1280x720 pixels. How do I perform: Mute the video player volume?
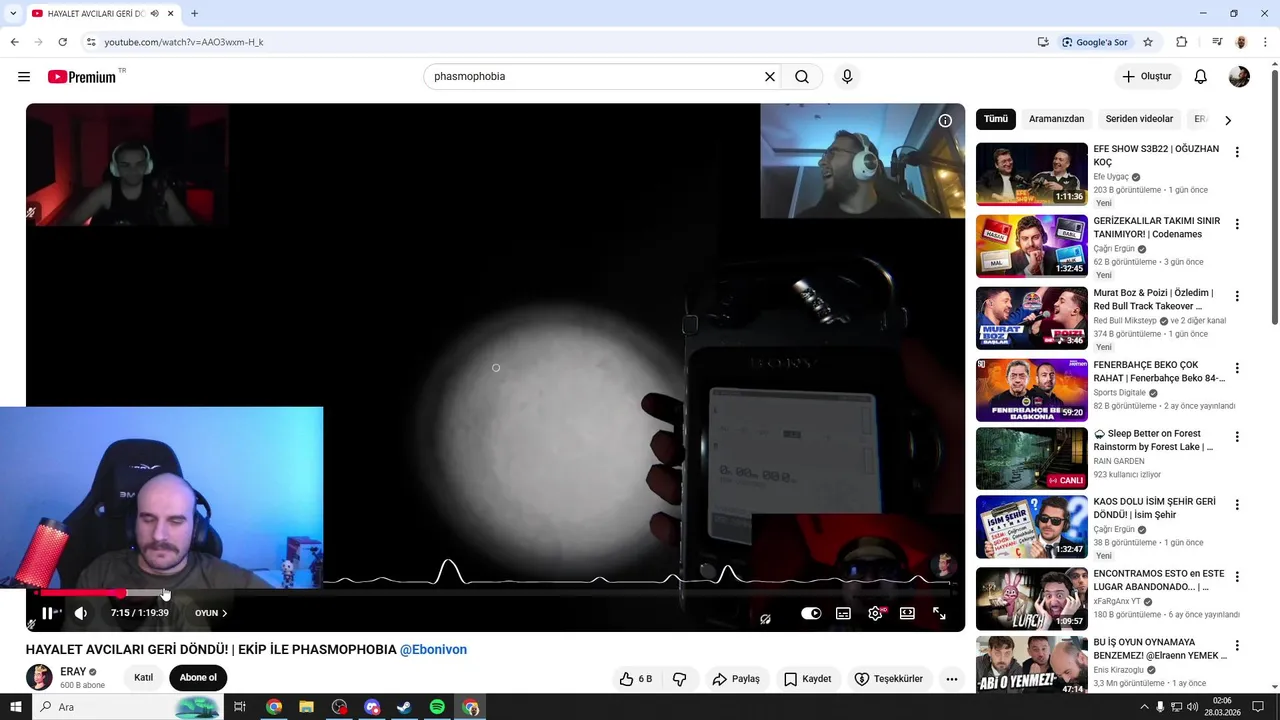81,613
